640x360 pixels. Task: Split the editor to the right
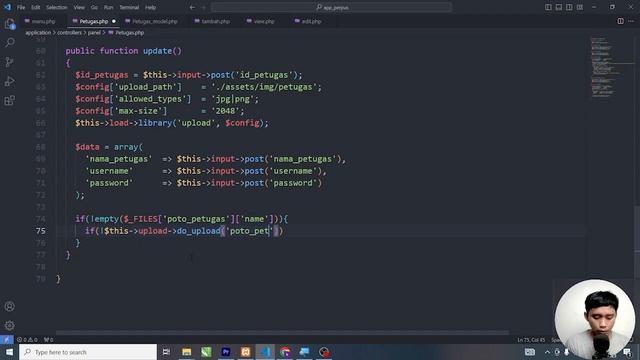pyautogui.click(x=620, y=21)
